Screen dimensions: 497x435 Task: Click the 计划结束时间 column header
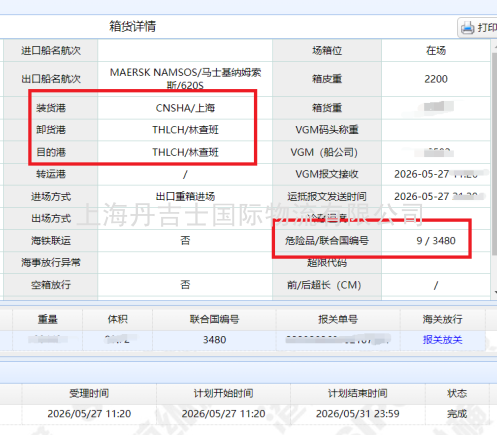pyautogui.click(x=358, y=393)
